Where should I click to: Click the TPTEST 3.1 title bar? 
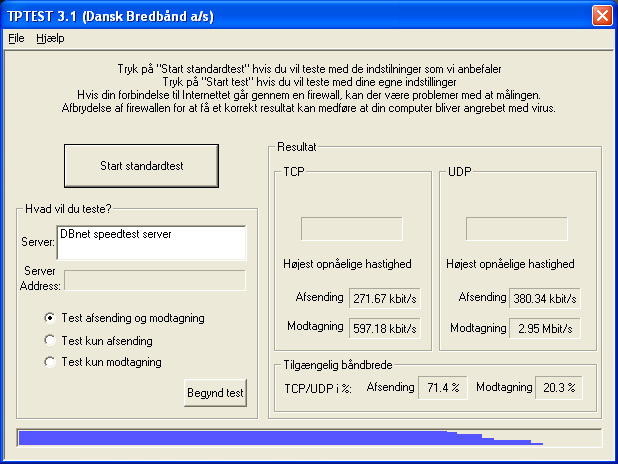coord(296,16)
